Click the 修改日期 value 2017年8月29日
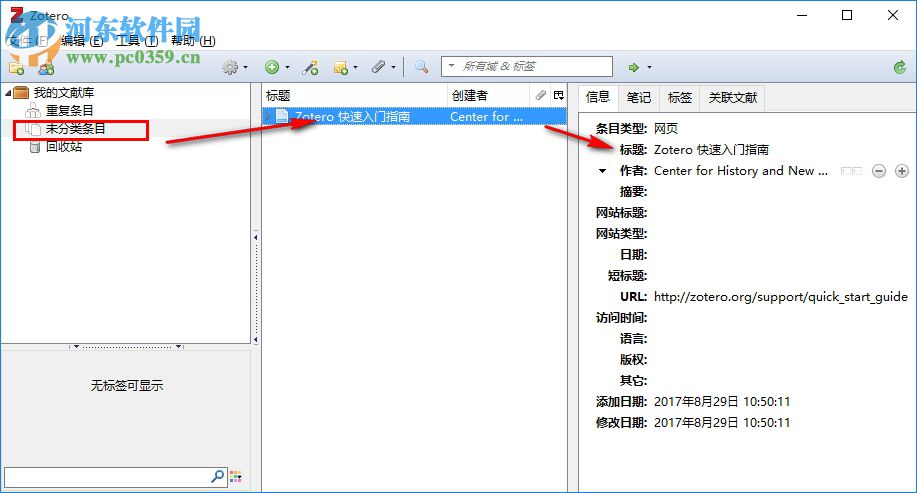The height and width of the screenshot is (493, 917). coord(722,423)
